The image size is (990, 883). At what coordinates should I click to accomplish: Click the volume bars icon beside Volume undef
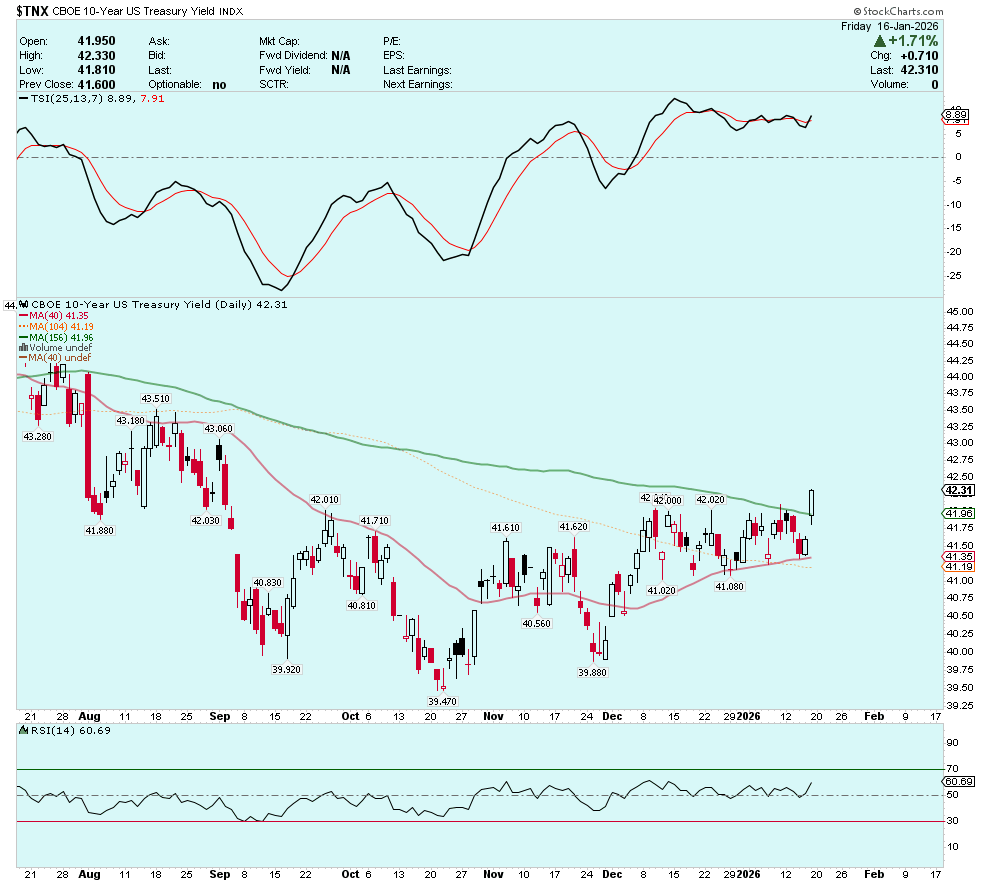coord(23,347)
